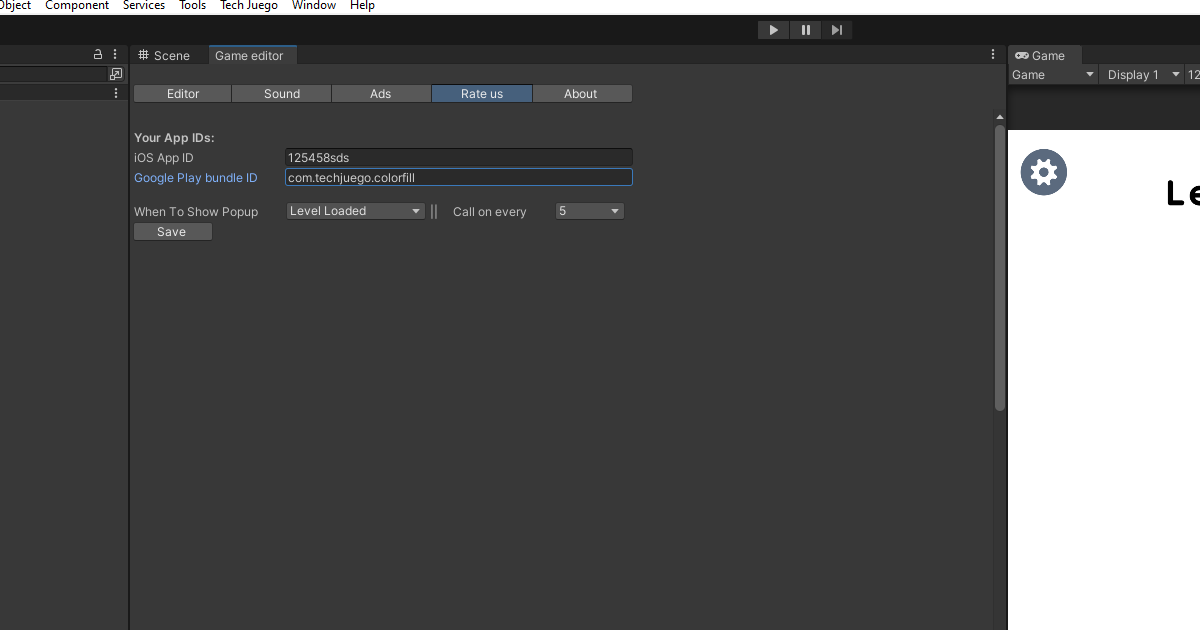
Task: Click the search-by-type icon in left panel
Action: [116, 74]
